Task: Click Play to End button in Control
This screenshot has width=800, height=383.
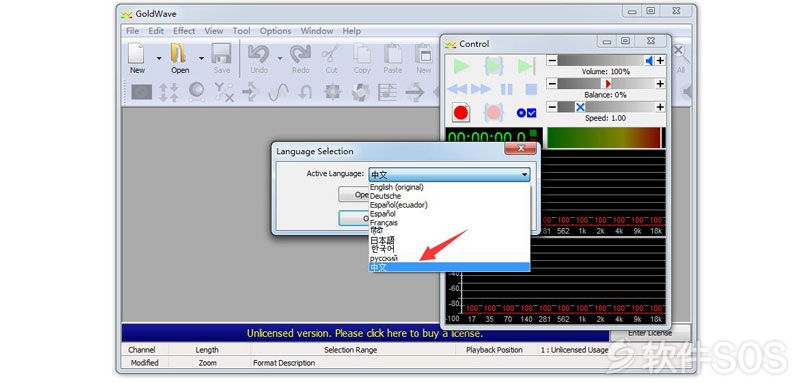Action: [x=526, y=66]
